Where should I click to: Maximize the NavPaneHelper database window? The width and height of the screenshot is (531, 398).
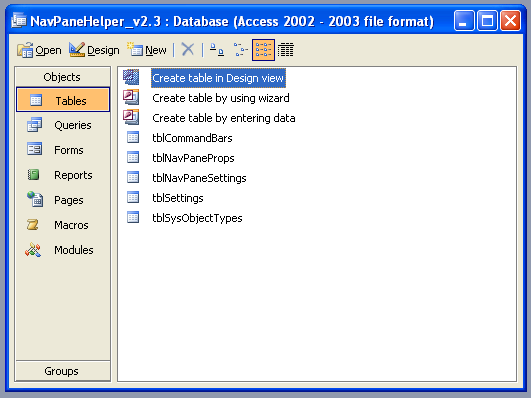(x=487, y=21)
